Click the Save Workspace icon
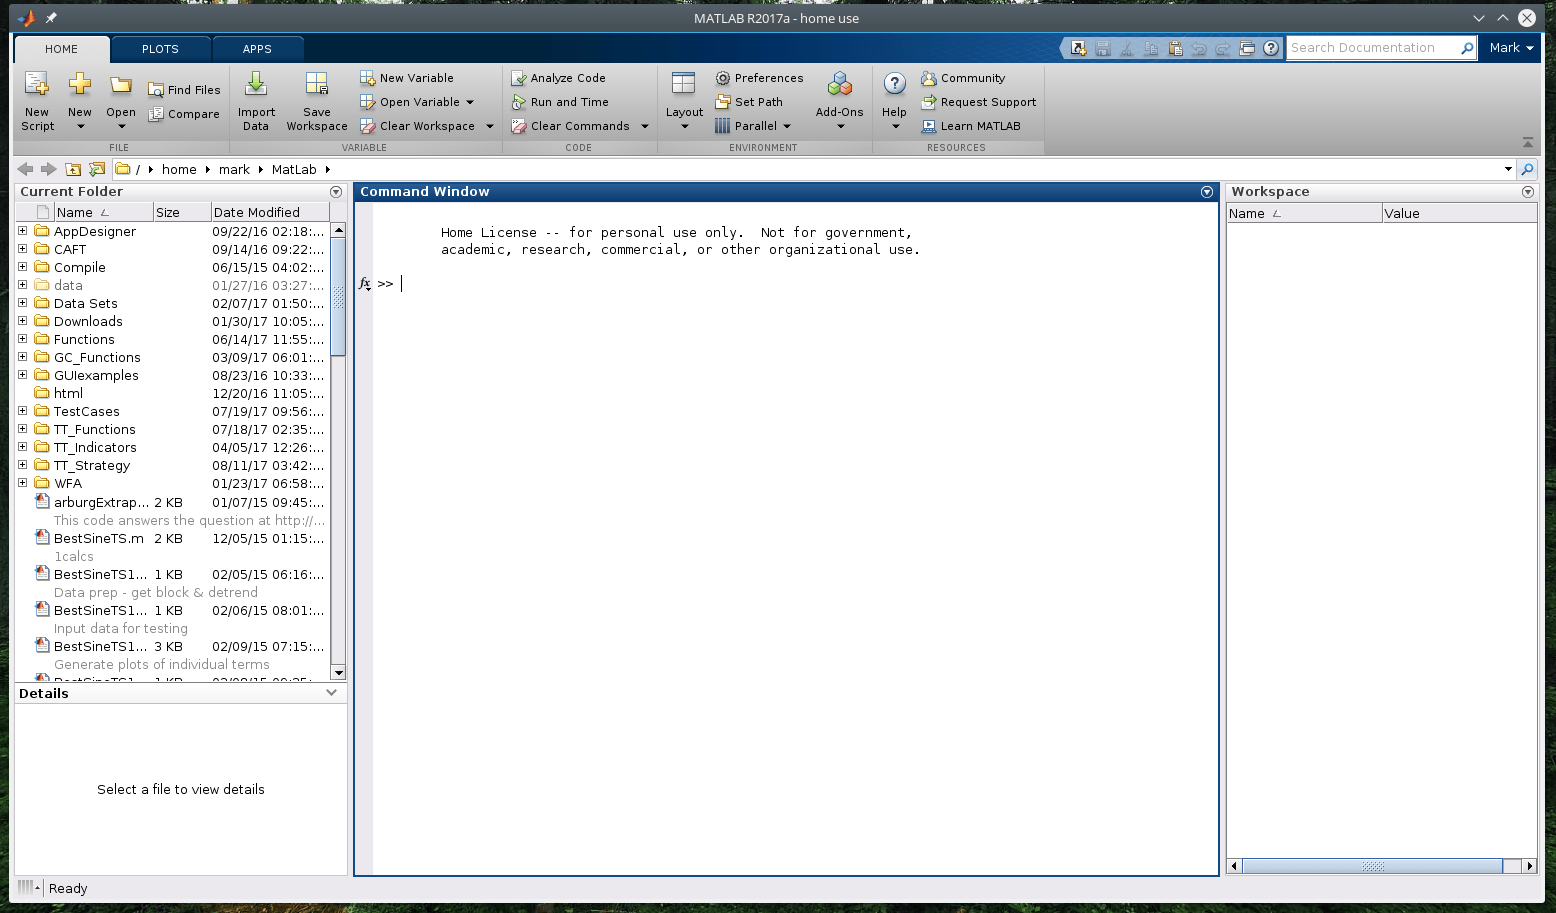 click(x=317, y=100)
